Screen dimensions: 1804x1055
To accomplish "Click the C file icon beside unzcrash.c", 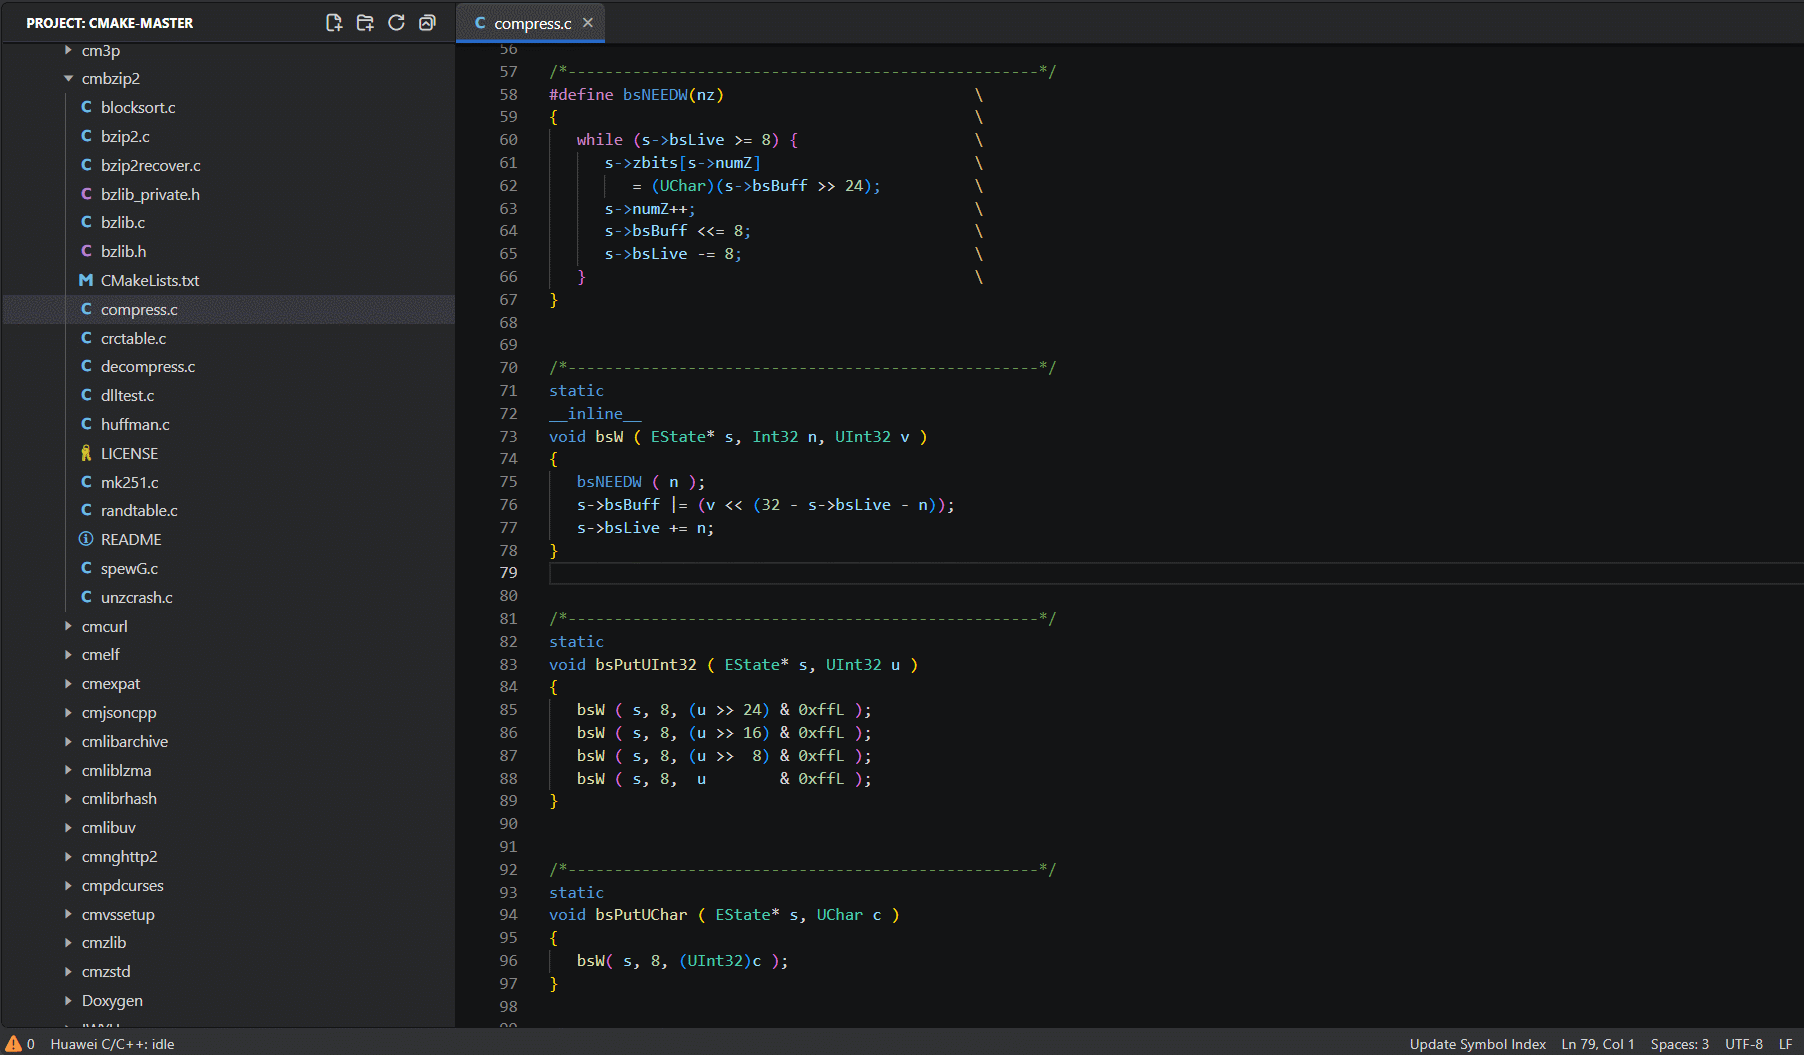I will [x=86, y=597].
